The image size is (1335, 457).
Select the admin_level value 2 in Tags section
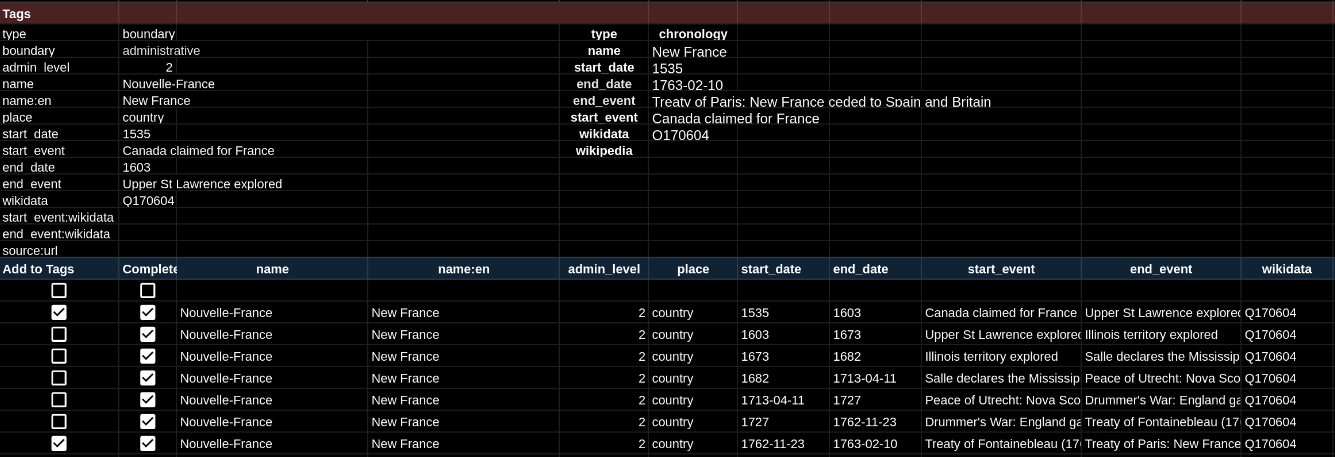[x=169, y=67]
